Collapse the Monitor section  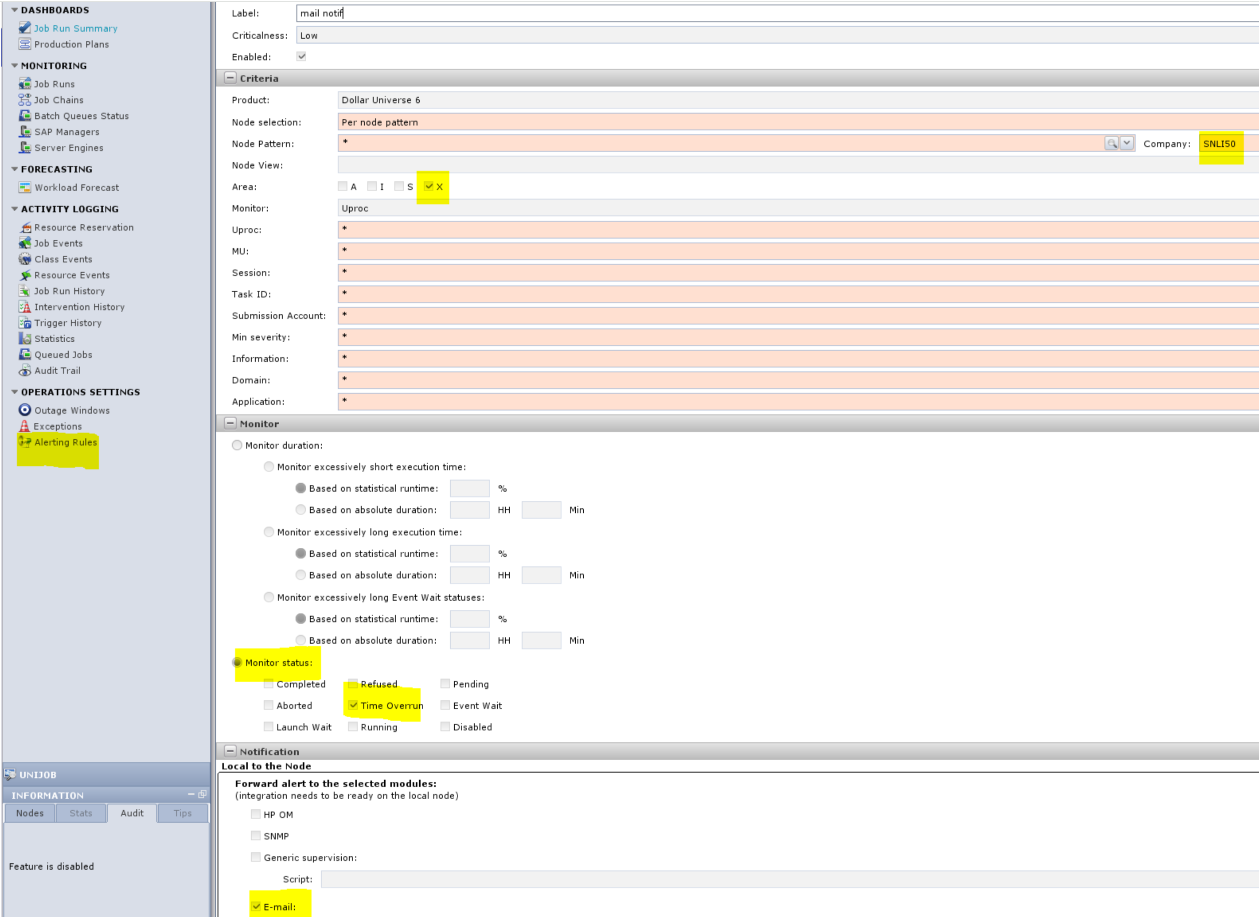[x=230, y=424]
